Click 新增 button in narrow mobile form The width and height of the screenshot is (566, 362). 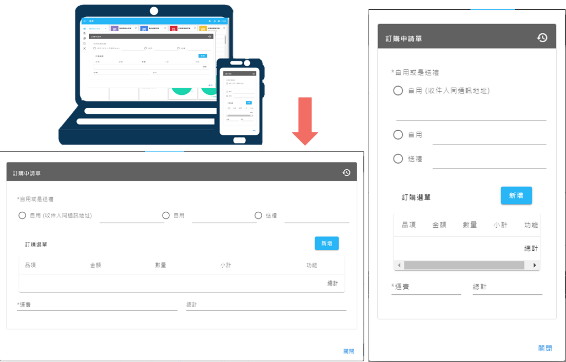coord(516,196)
